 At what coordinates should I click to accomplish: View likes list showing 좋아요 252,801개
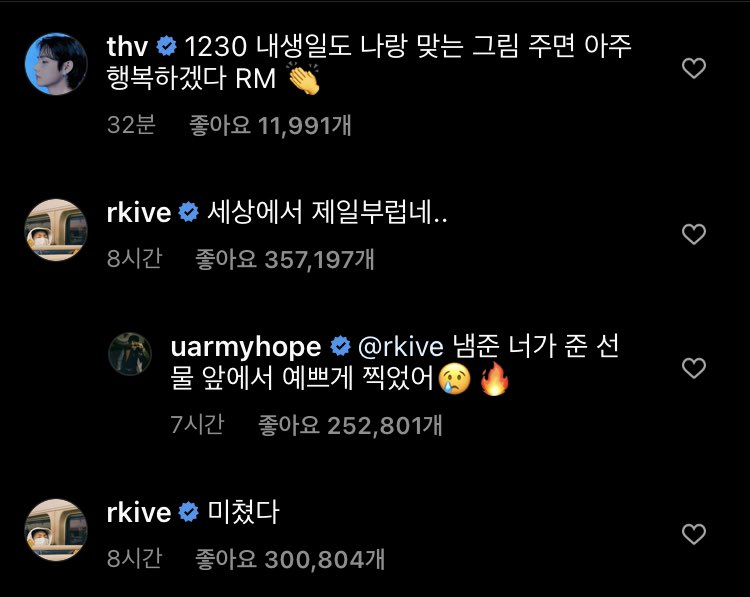350,425
